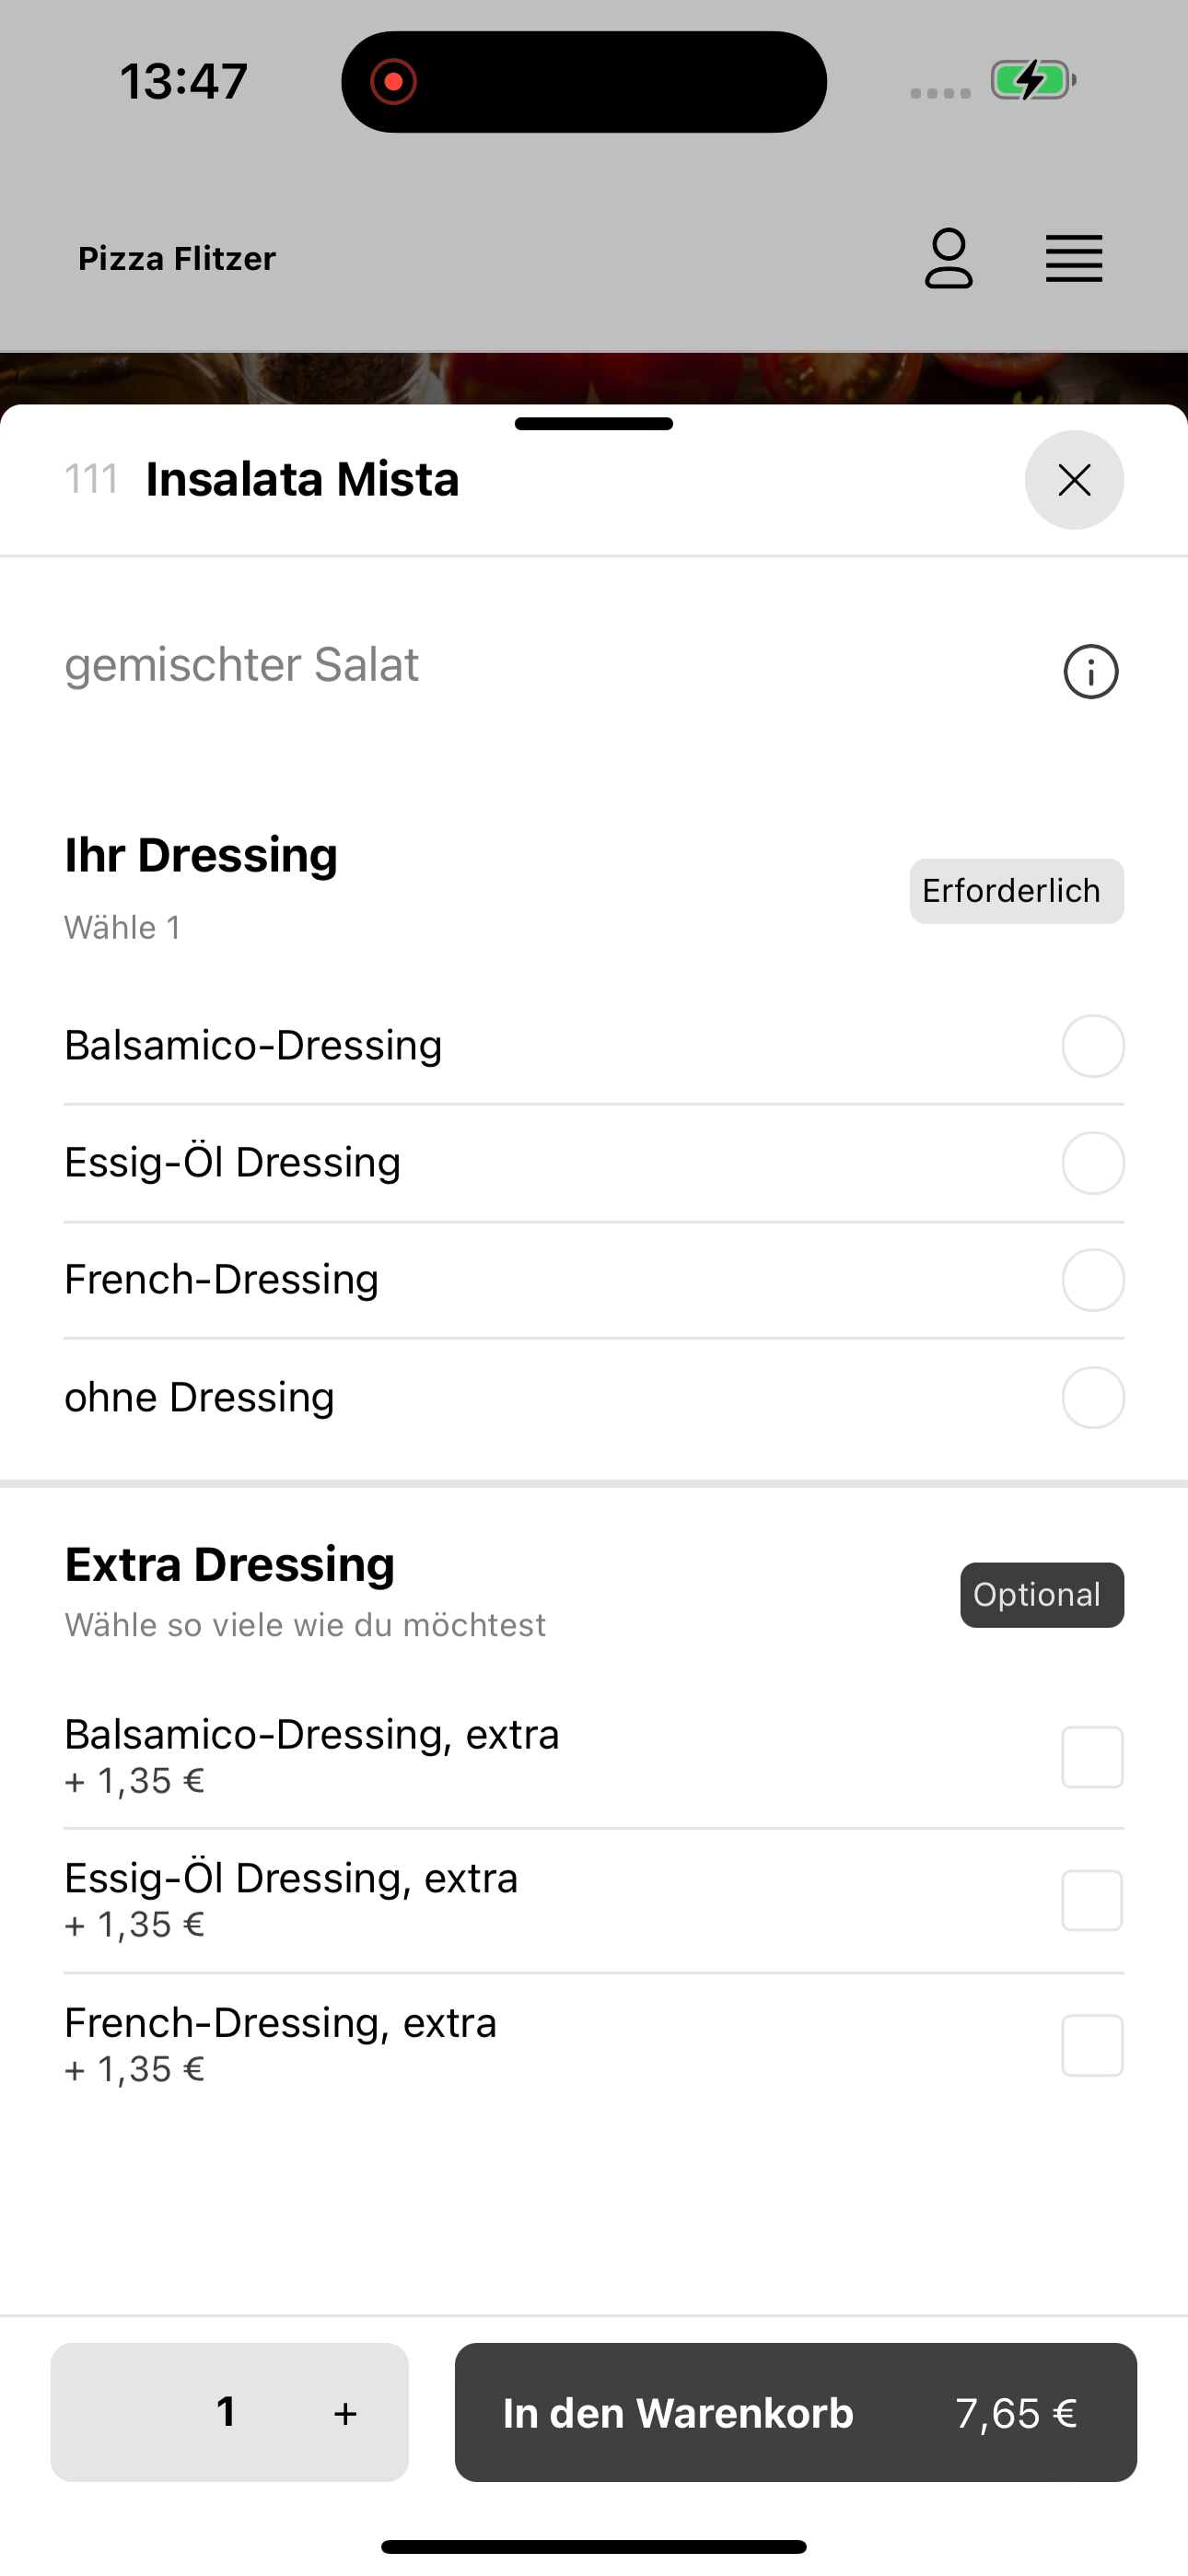Viewport: 1188px width, 2576px height.
Task: Open the user account profile icon
Action: click(x=948, y=258)
